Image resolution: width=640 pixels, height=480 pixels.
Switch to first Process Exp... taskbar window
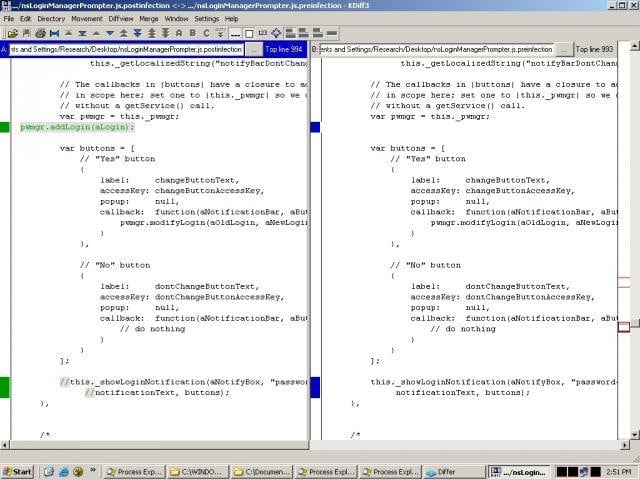[x=134, y=472]
